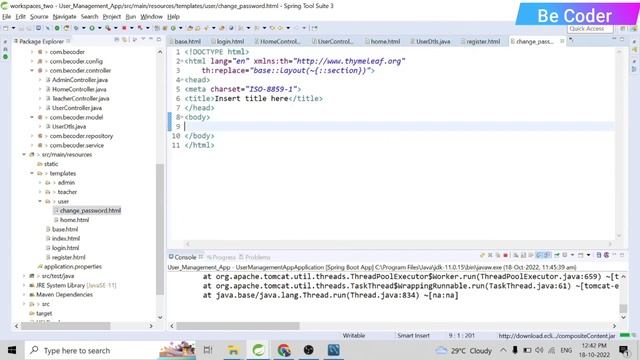
Task: Open Google Chrome from taskbar
Action: tap(284, 350)
